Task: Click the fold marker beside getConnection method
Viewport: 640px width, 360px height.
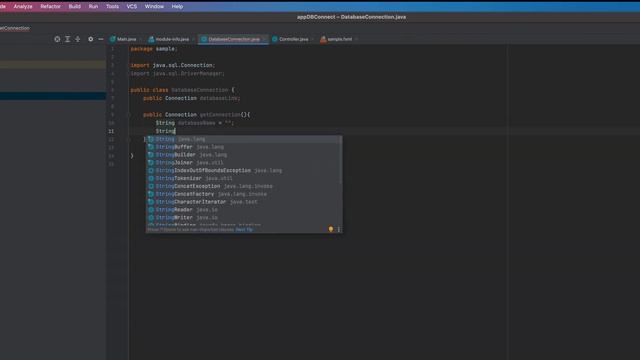Action: (x=130, y=115)
